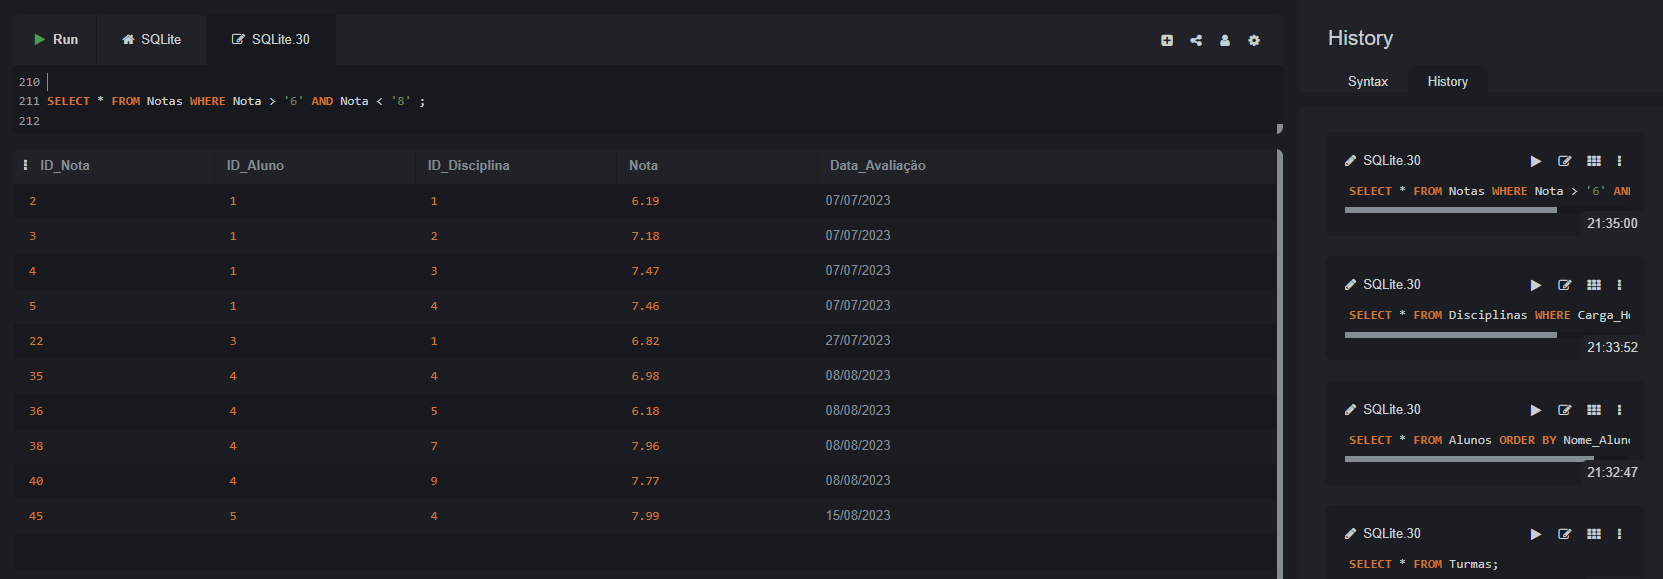Open the options menu beside the ID_Nota header

(x=25, y=166)
